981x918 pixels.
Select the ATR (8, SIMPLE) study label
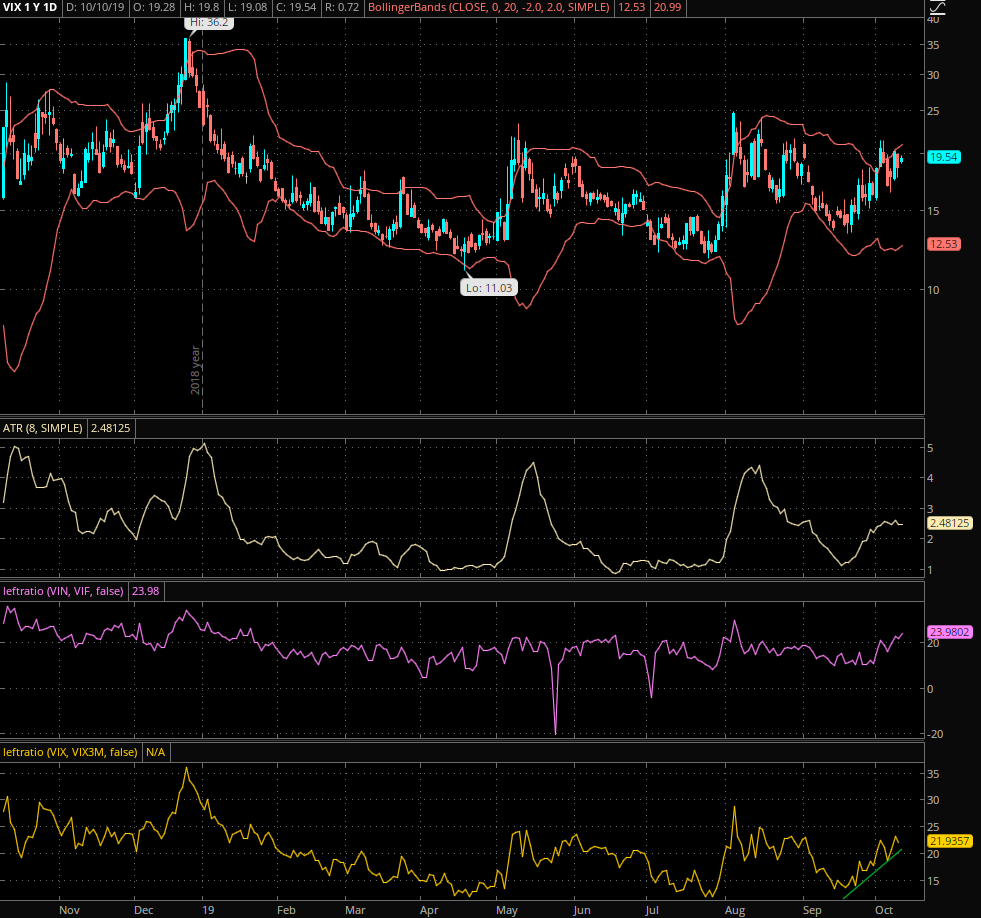pyautogui.click(x=44, y=428)
